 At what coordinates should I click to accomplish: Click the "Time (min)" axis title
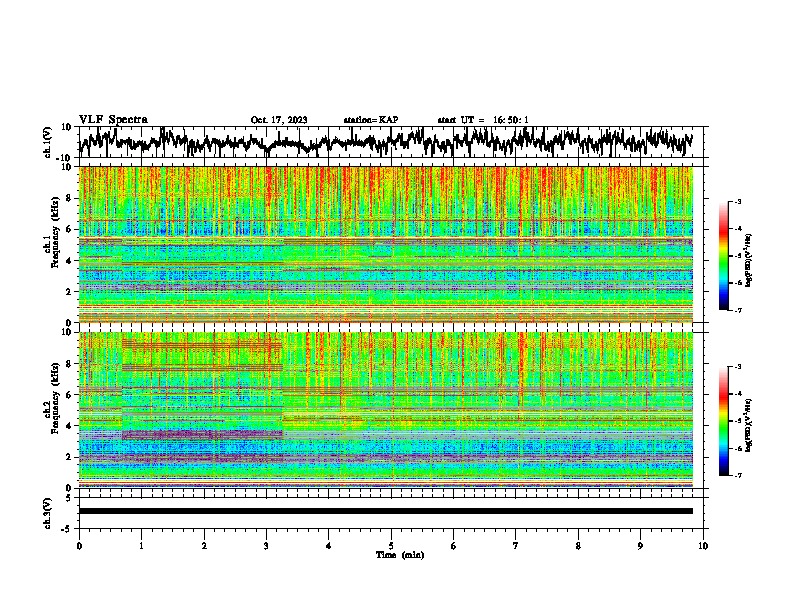(x=400, y=555)
